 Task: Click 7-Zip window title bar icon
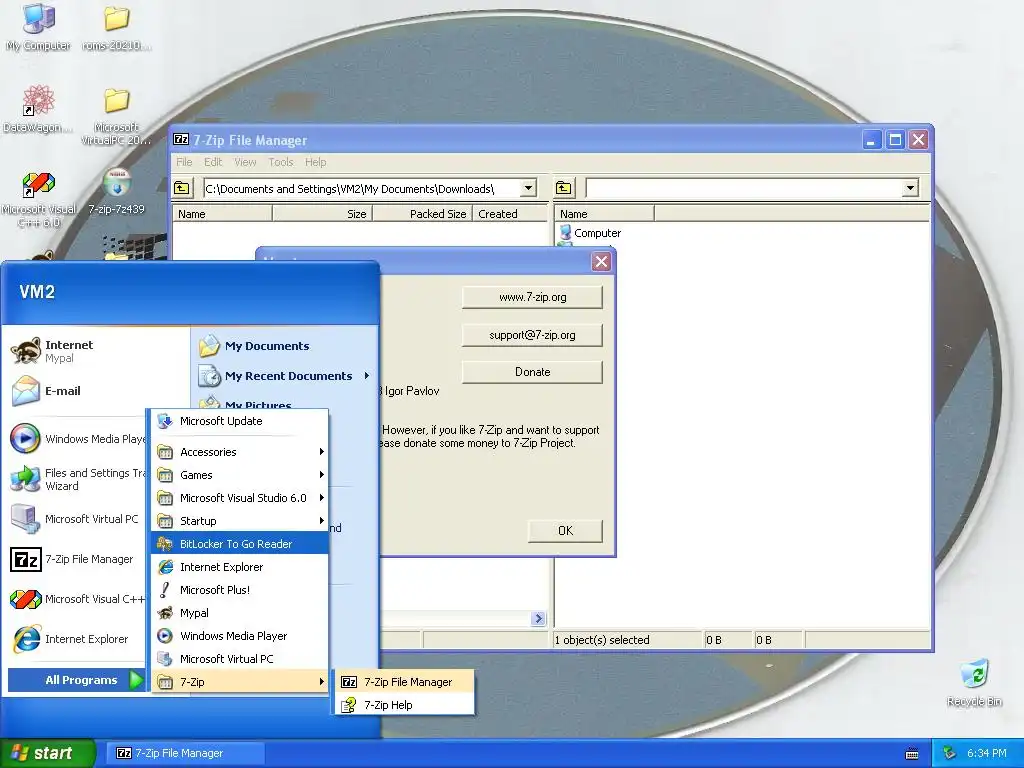click(x=181, y=139)
